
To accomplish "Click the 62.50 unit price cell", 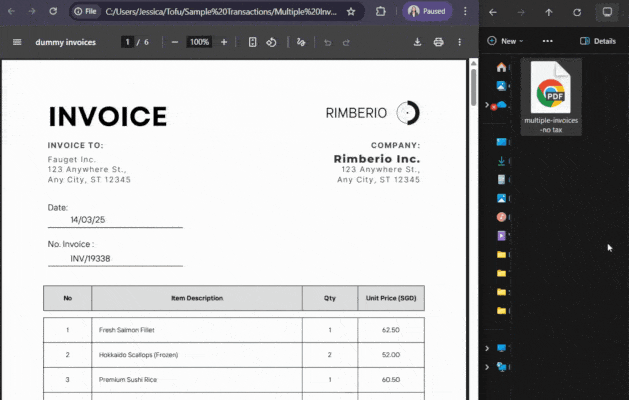I will click(391, 330).
